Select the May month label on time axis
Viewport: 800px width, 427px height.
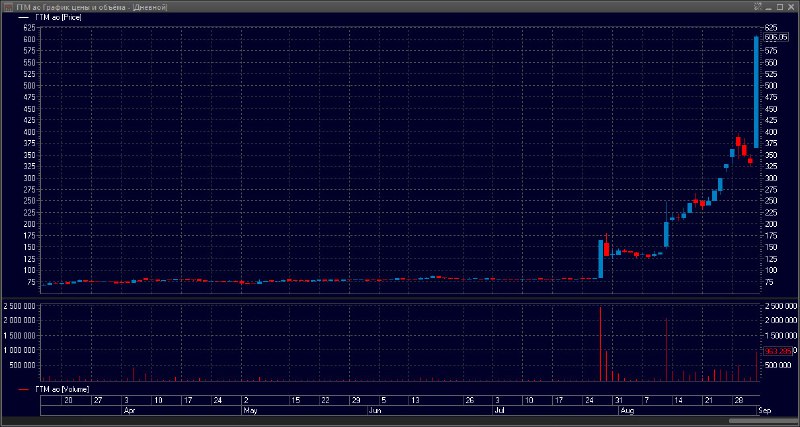(251, 410)
